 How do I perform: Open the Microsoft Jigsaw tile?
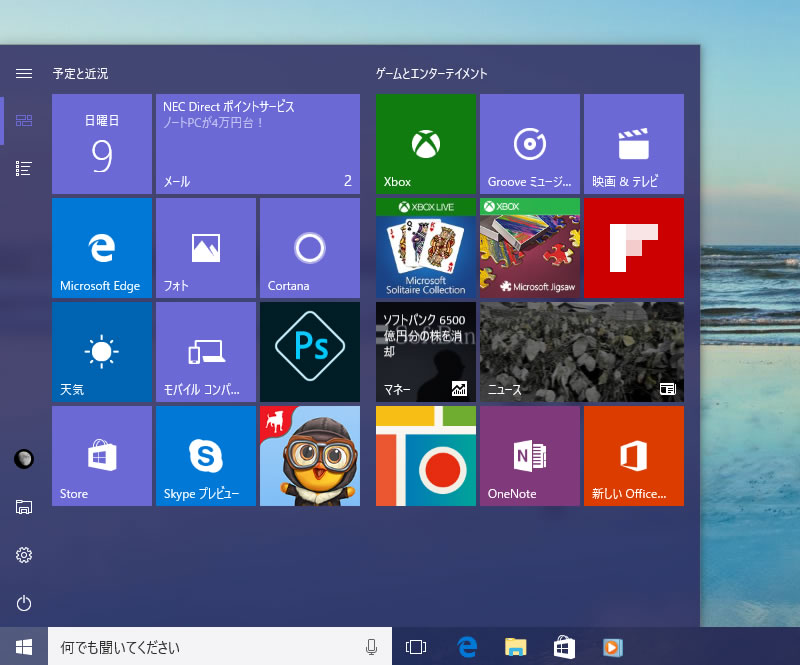[x=530, y=248]
